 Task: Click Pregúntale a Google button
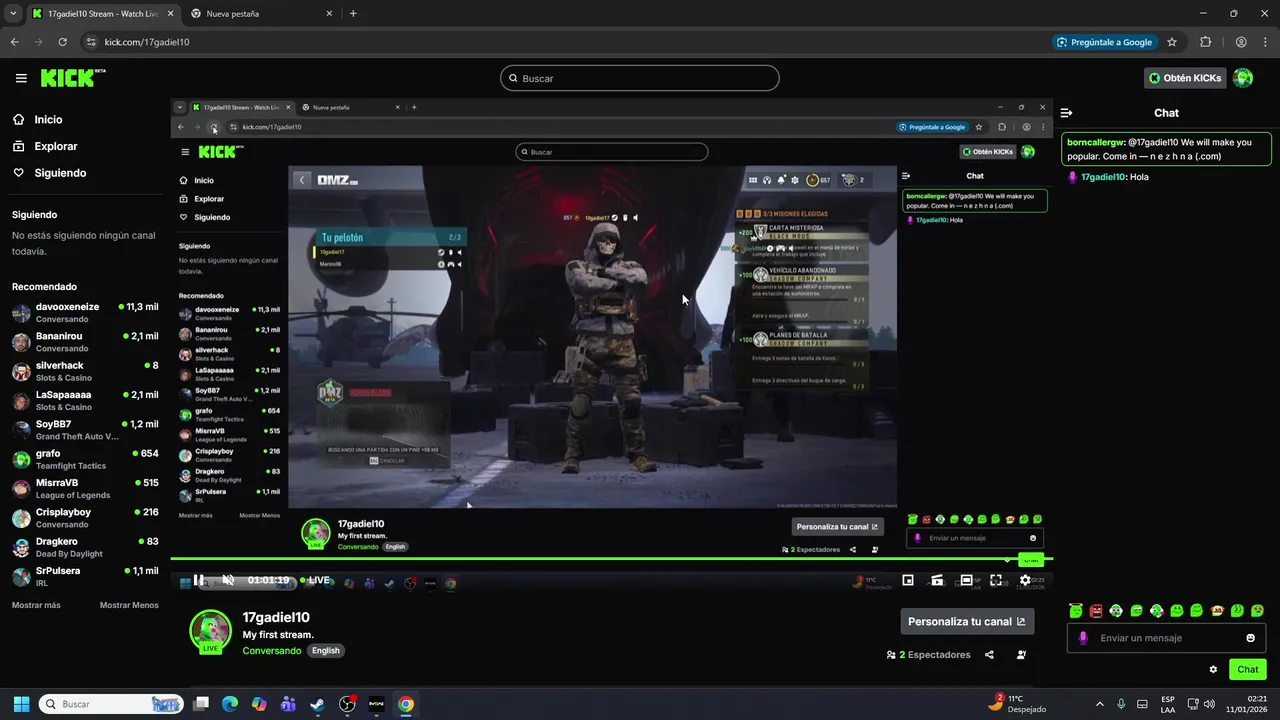(x=1104, y=42)
